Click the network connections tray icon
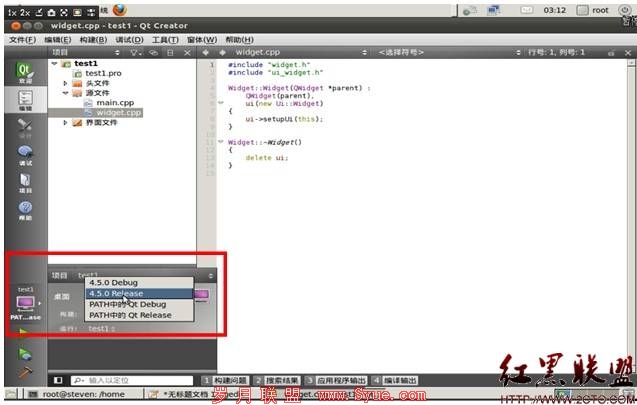Viewport: 637px width, 405px height. 493,10
